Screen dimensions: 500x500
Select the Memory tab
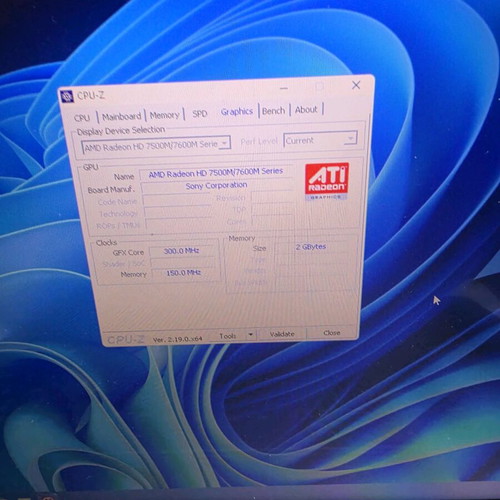[x=164, y=115]
